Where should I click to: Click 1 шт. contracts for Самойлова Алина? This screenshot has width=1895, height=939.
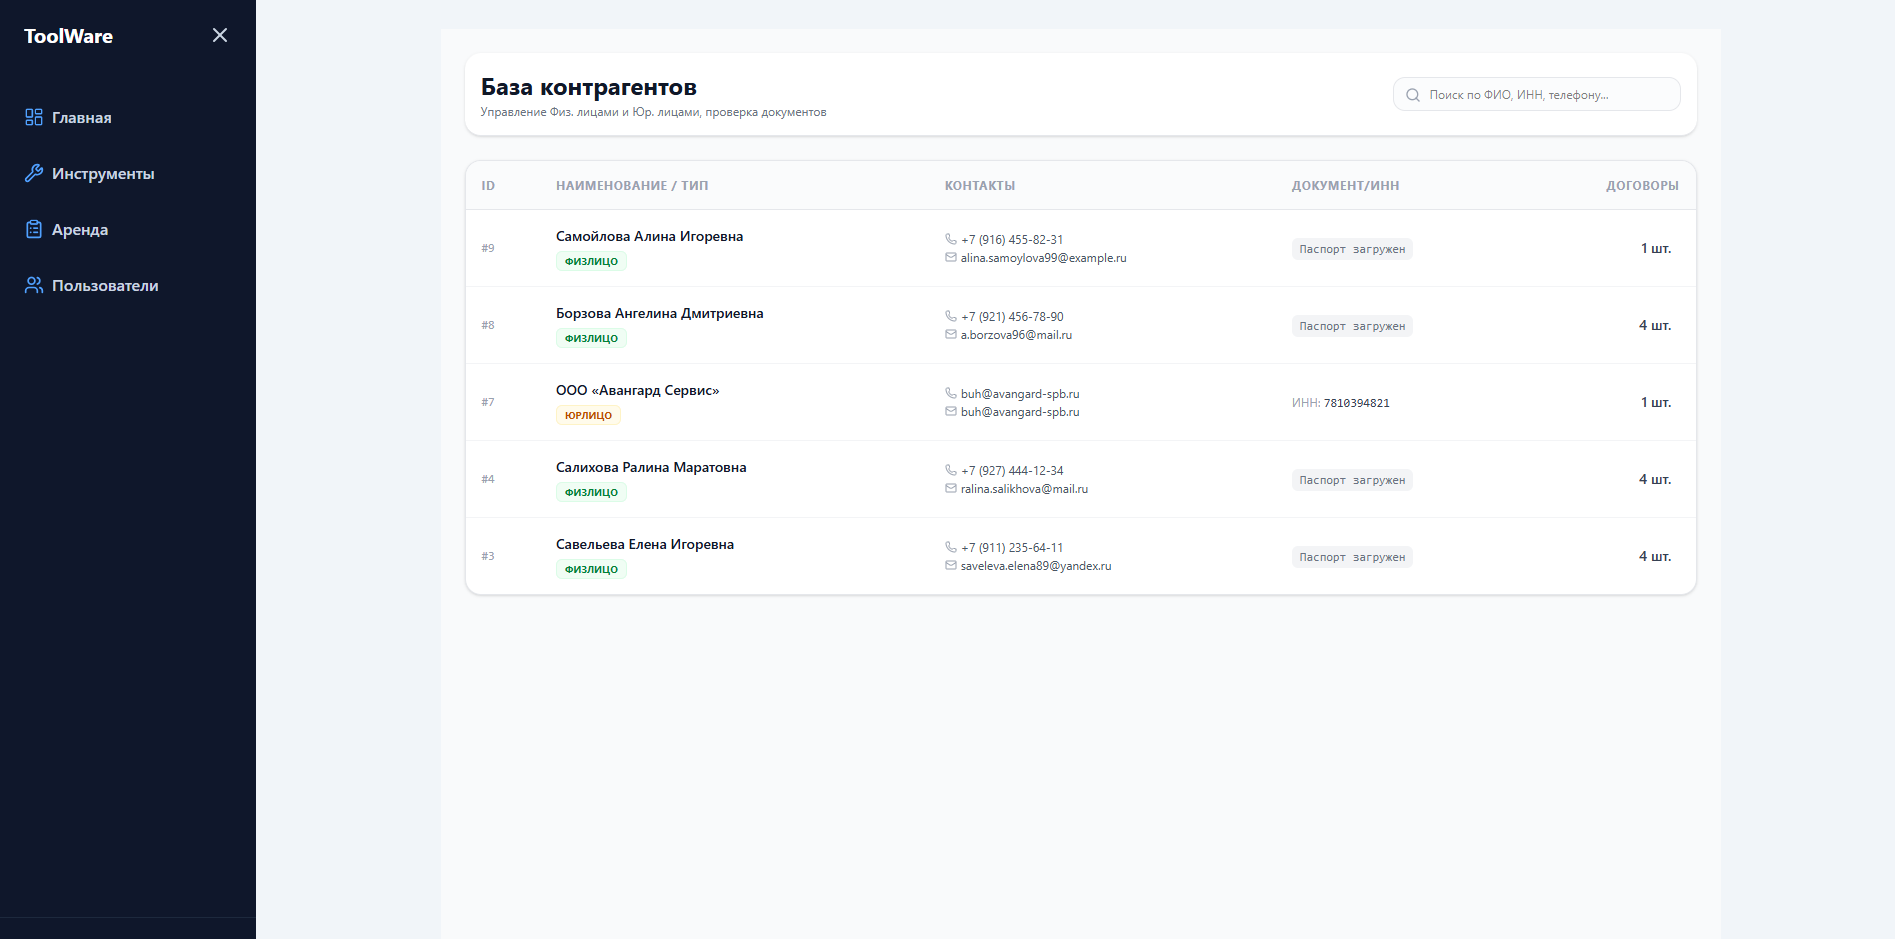(x=1656, y=248)
